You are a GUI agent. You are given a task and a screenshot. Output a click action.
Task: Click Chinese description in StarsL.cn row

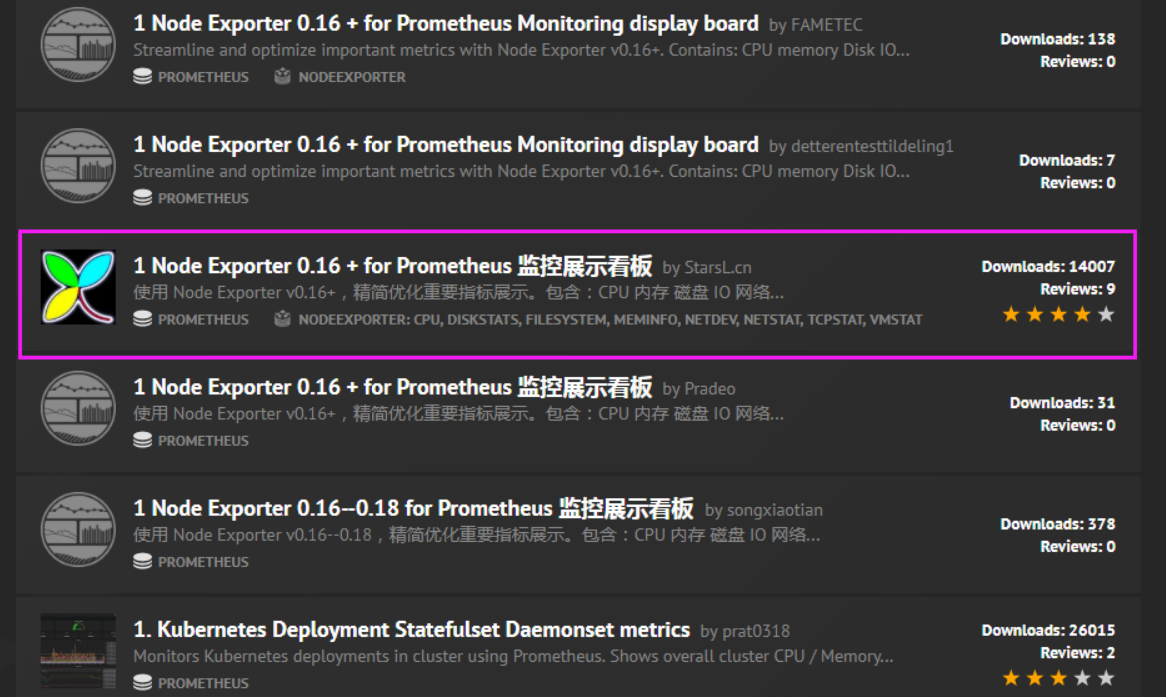[459, 293]
